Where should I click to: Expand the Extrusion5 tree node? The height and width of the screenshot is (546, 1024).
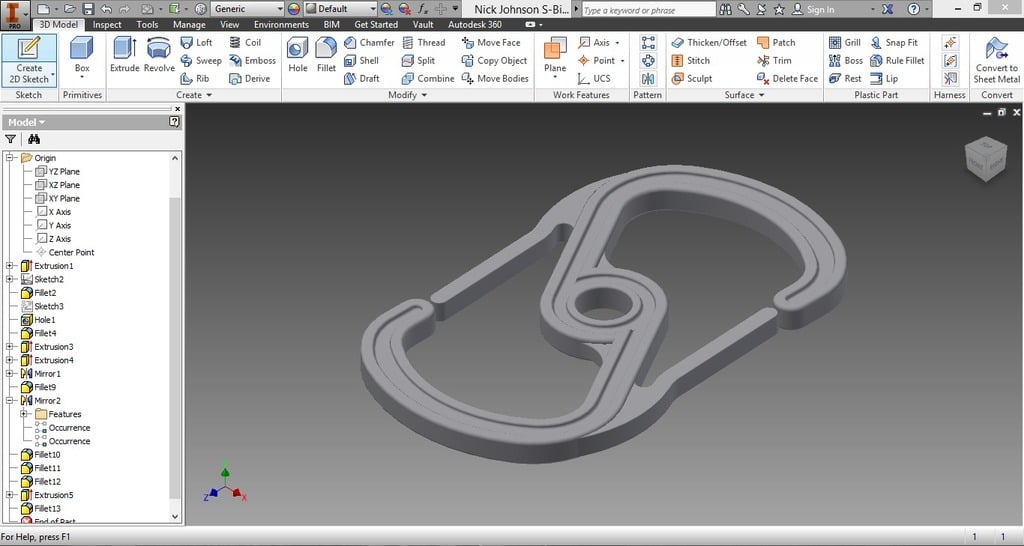(x=10, y=495)
